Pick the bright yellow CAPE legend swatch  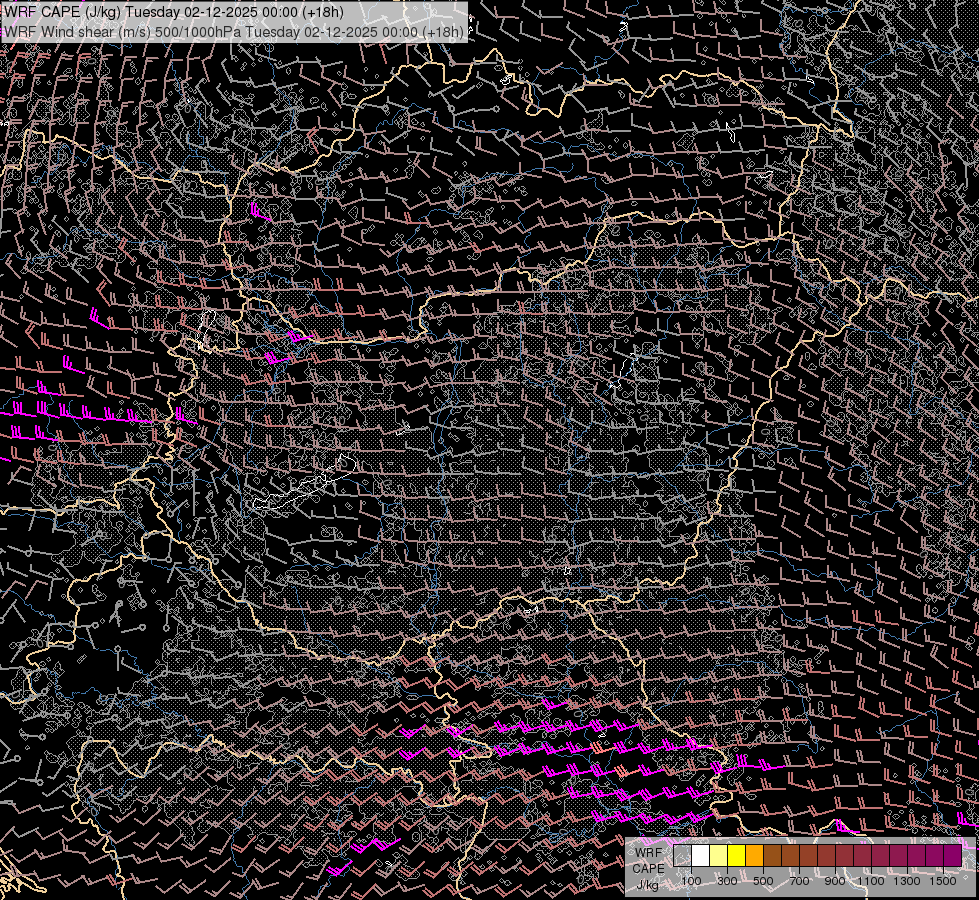pyautogui.click(x=736, y=856)
